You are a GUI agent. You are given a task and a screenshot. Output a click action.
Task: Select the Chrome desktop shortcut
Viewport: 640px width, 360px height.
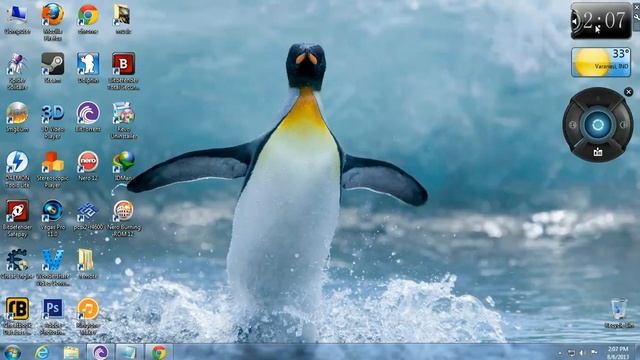coord(88,19)
